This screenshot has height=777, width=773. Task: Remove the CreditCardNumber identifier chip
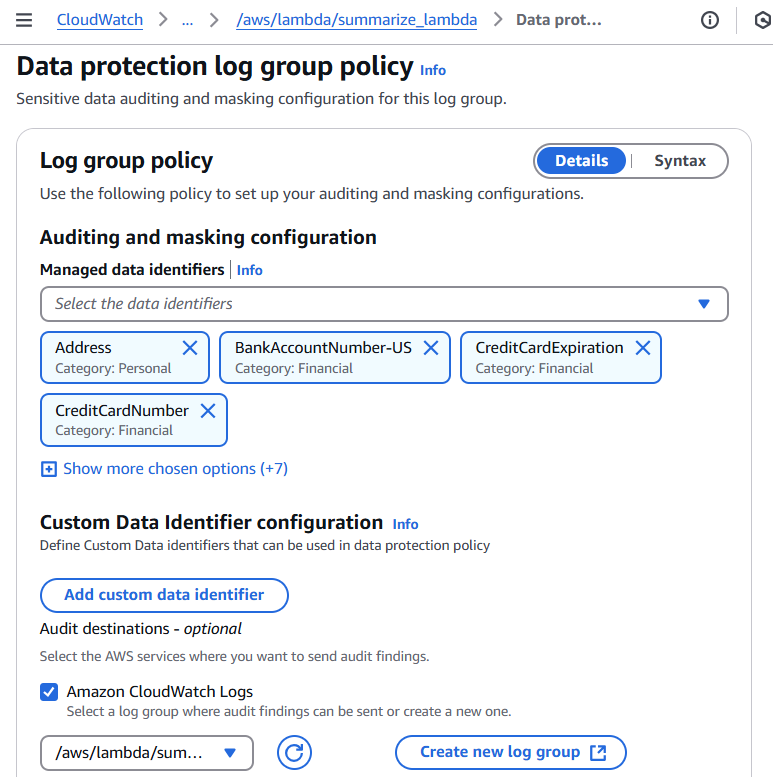coord(208,411)
